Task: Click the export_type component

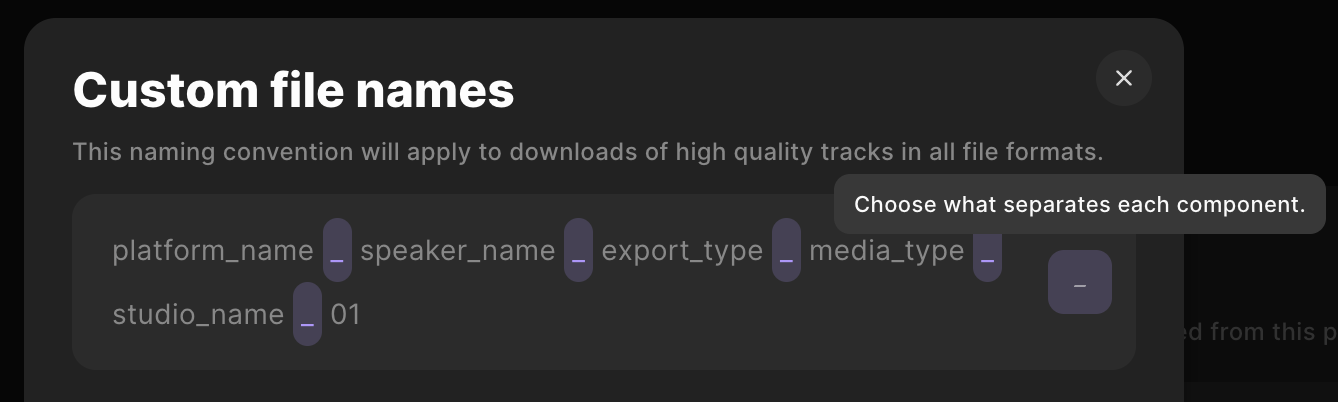Action: pos(682,250)
